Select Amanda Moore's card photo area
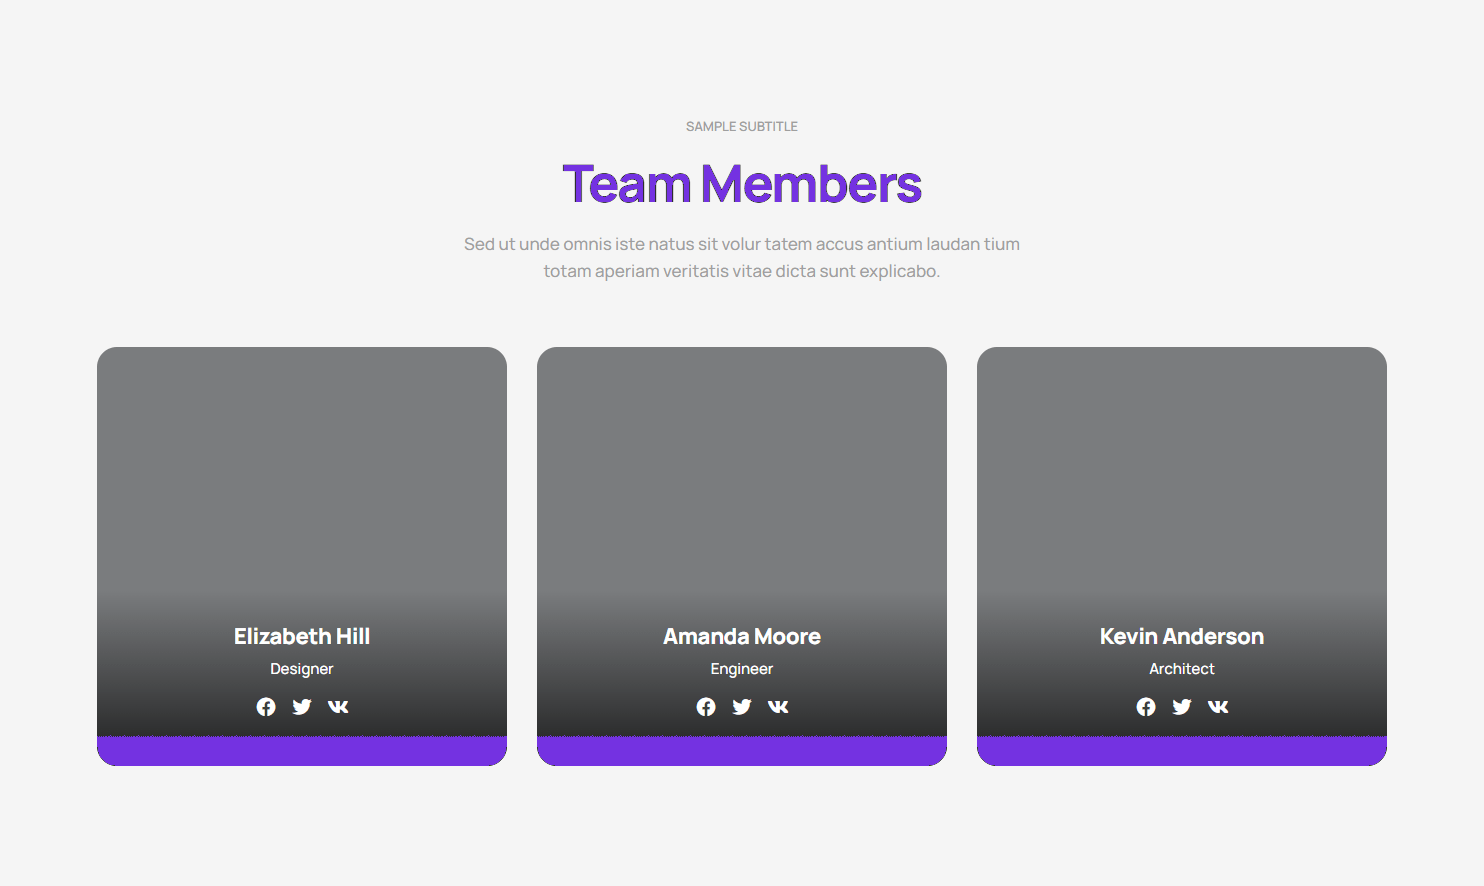Viewport: 1484px width, 886px height. coord(742,470)
